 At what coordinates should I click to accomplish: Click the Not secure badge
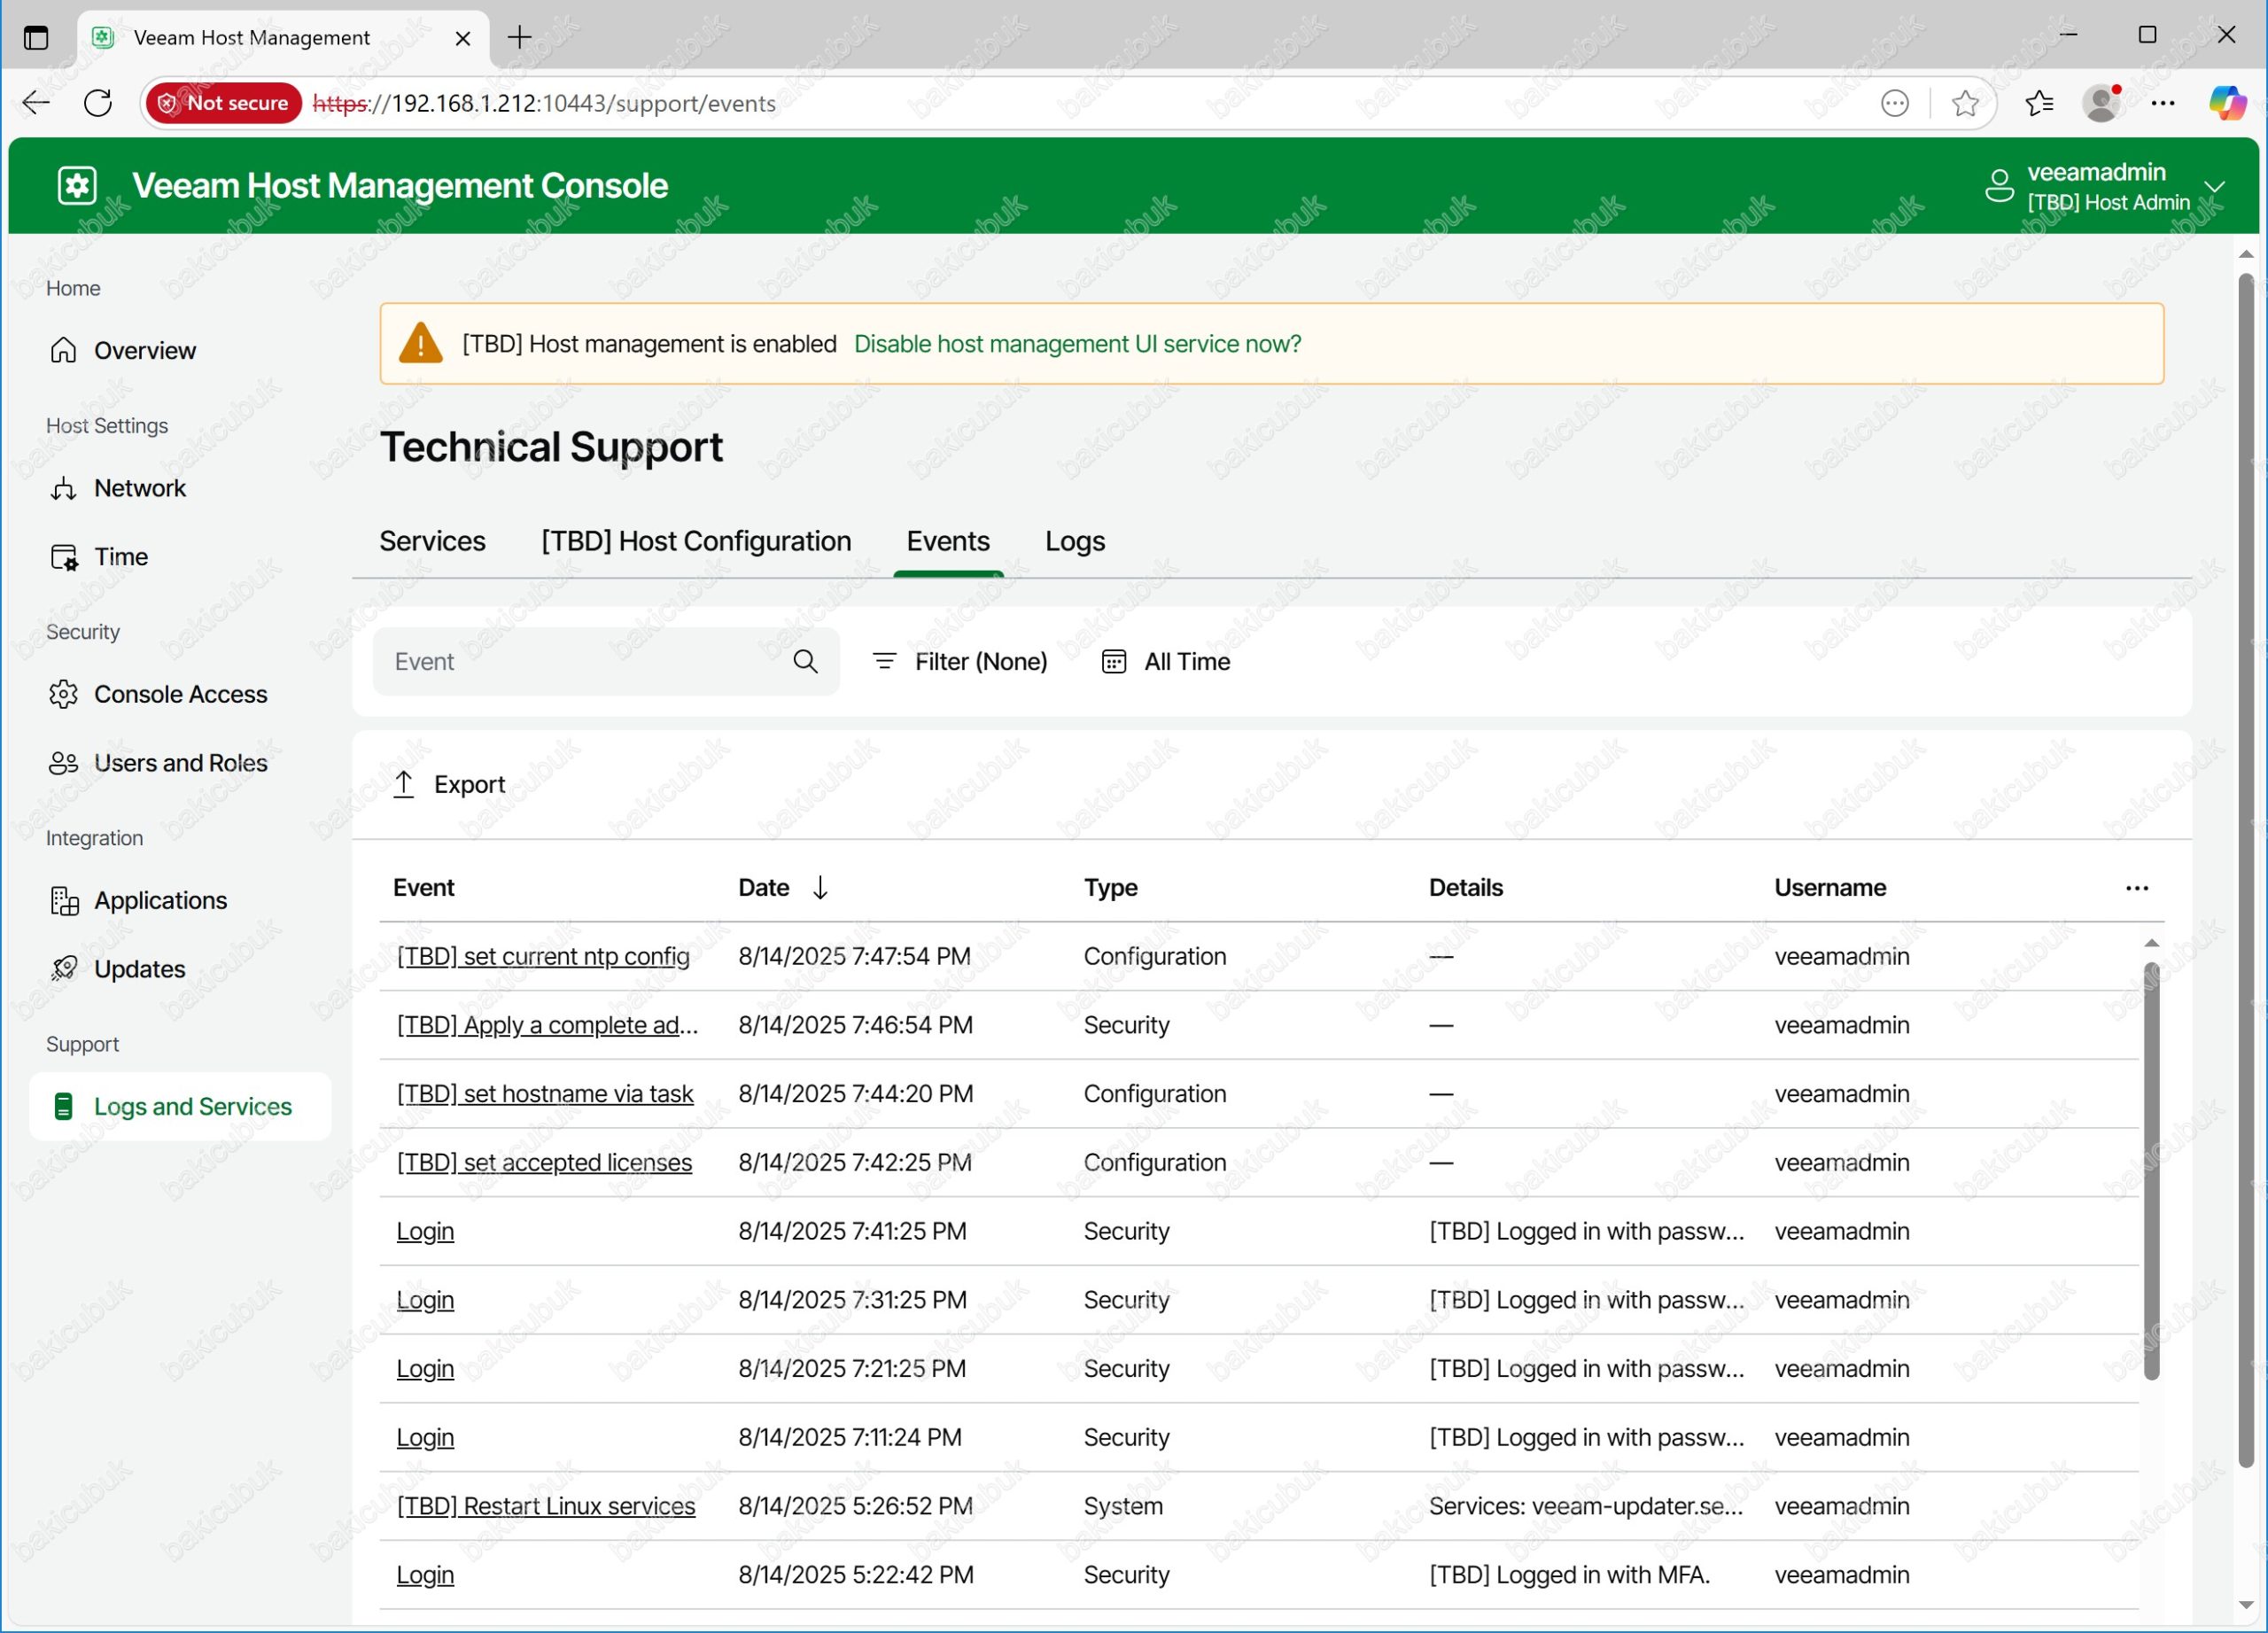pyautogui.click(x=224, y=103)
